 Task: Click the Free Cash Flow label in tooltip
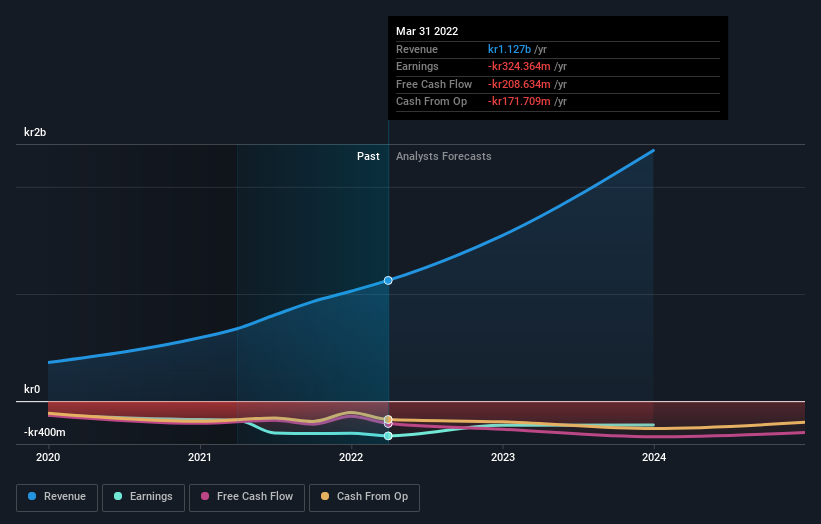[x=434, y=84]
